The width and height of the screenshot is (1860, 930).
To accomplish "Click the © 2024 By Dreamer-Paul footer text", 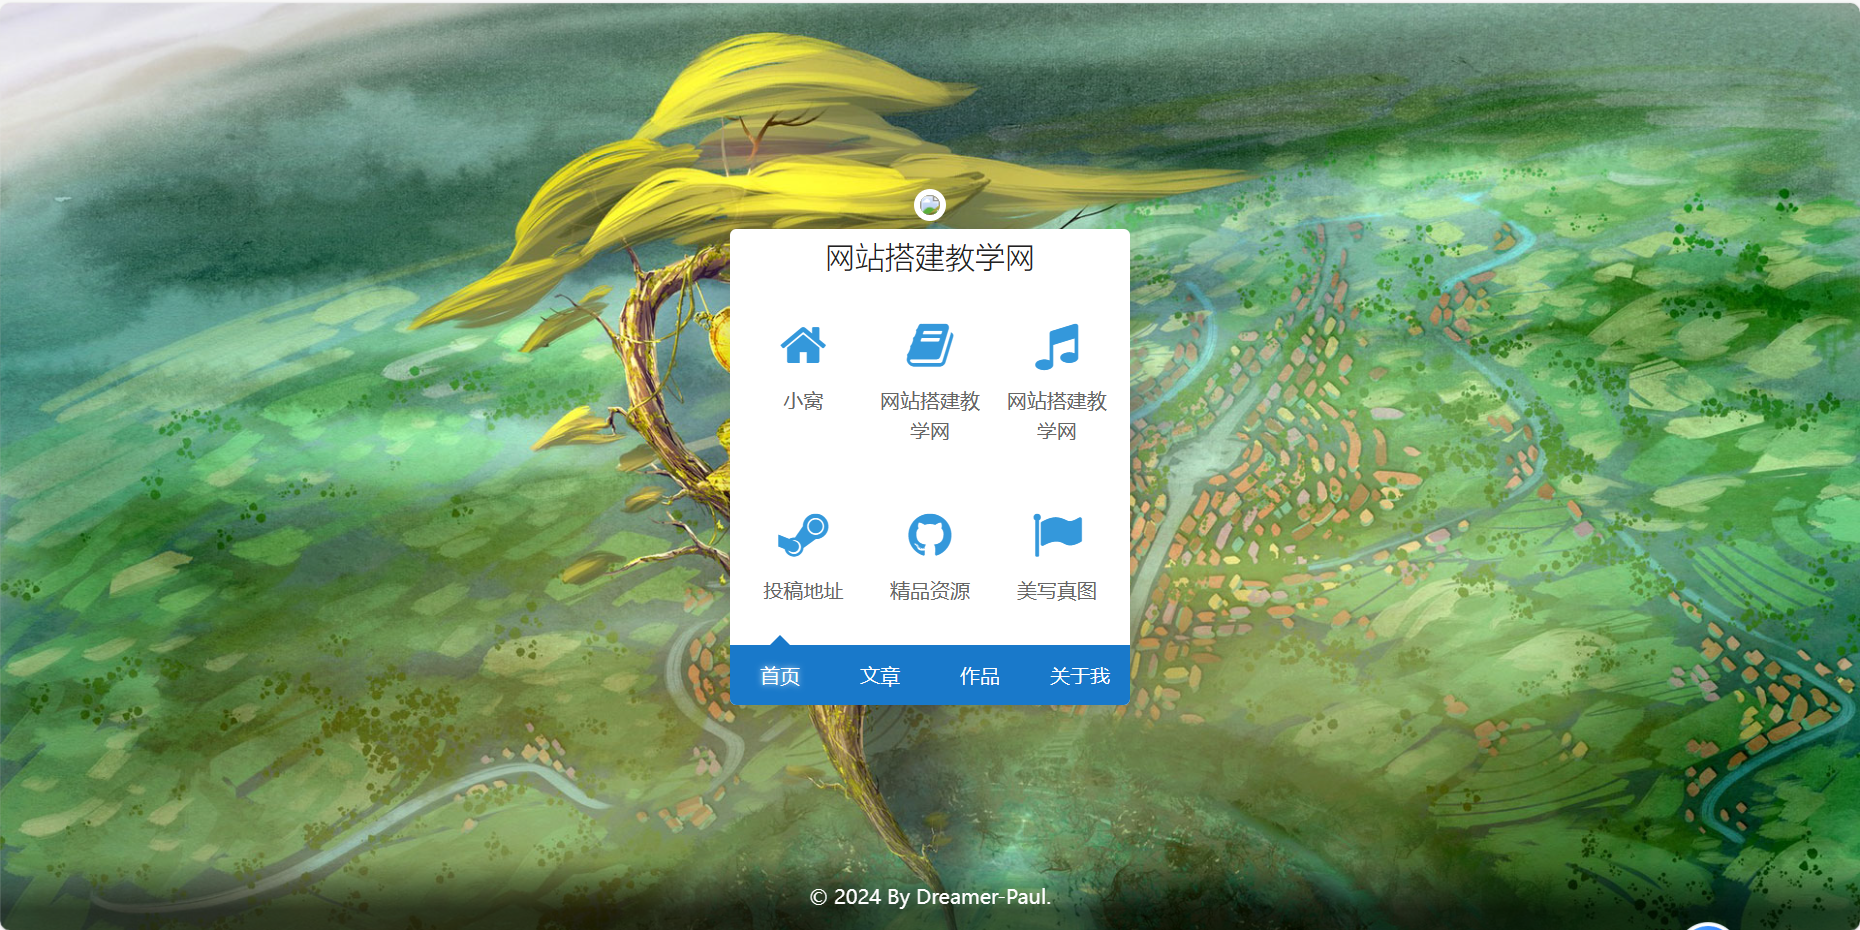I will 930,897.
